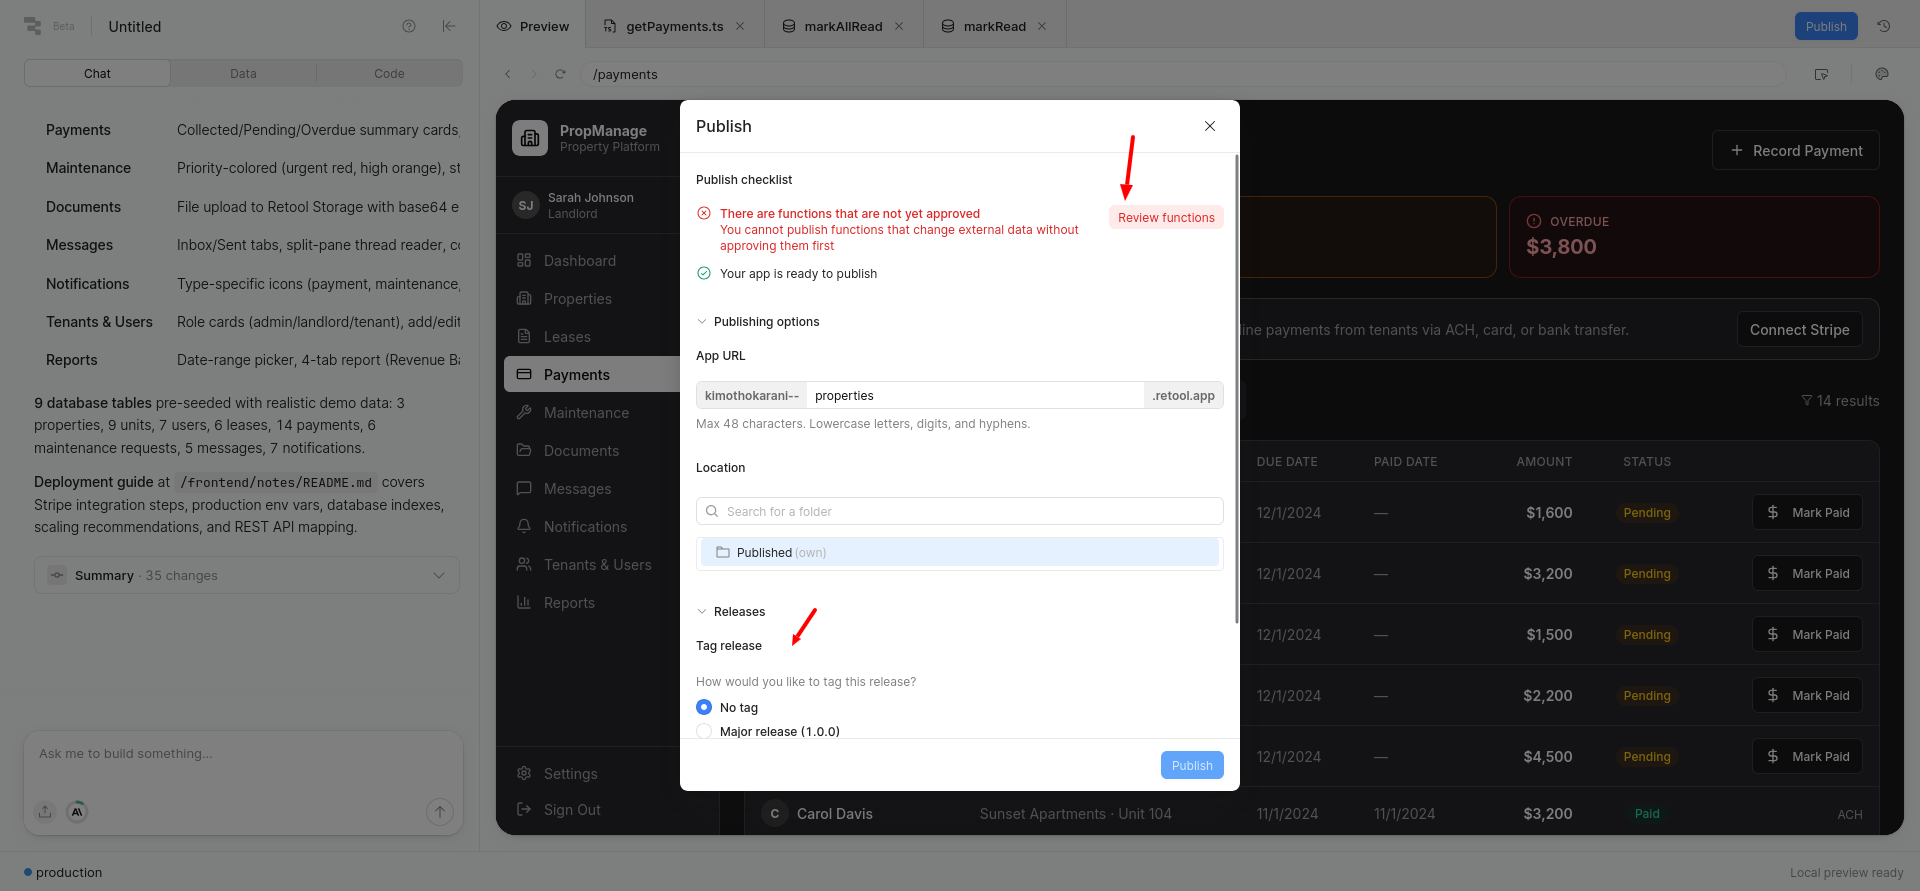Click the Retool logo icon

point(33,26)
